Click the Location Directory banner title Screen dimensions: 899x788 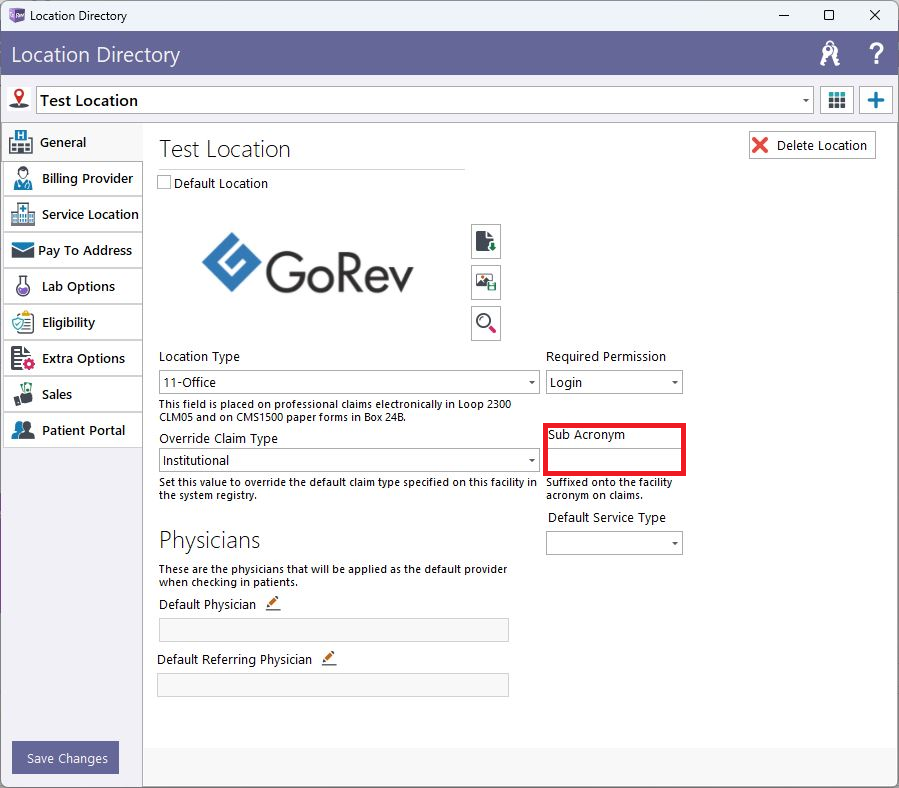pyautogui.click(x=96, y=54)
